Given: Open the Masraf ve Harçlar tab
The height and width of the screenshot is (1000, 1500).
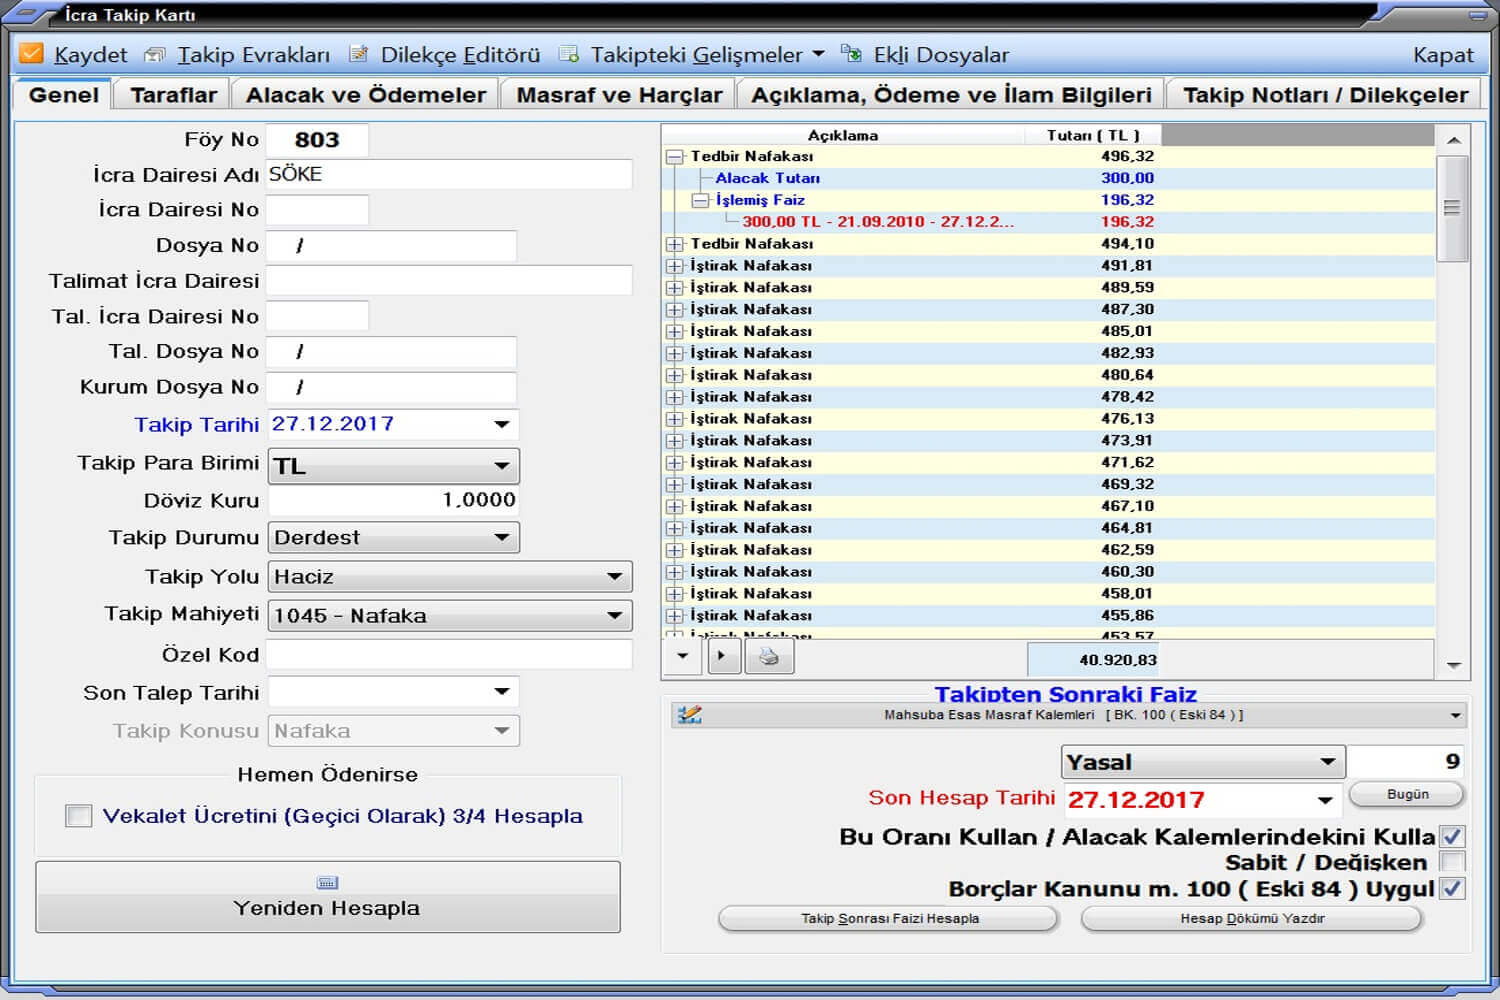Looking at the screenshot, I should point(618,95).
